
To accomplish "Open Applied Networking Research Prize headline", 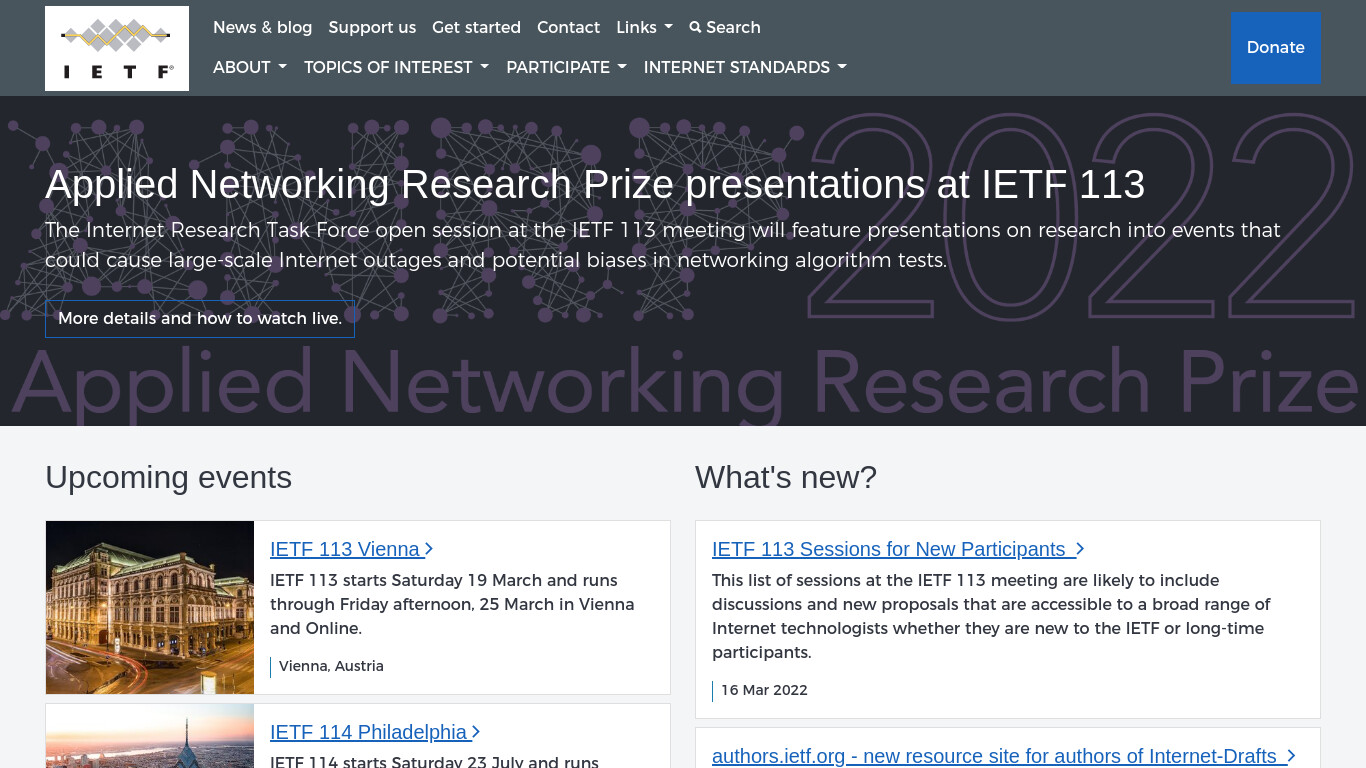I will (x=595, y=184).
